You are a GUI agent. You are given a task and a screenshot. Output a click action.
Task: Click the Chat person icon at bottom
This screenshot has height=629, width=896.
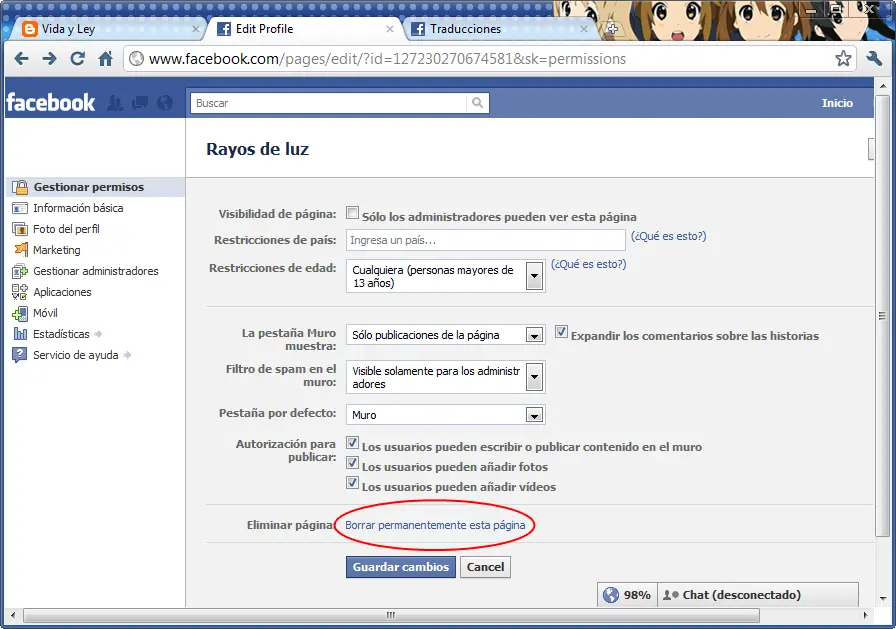click(x=670, y=595)
